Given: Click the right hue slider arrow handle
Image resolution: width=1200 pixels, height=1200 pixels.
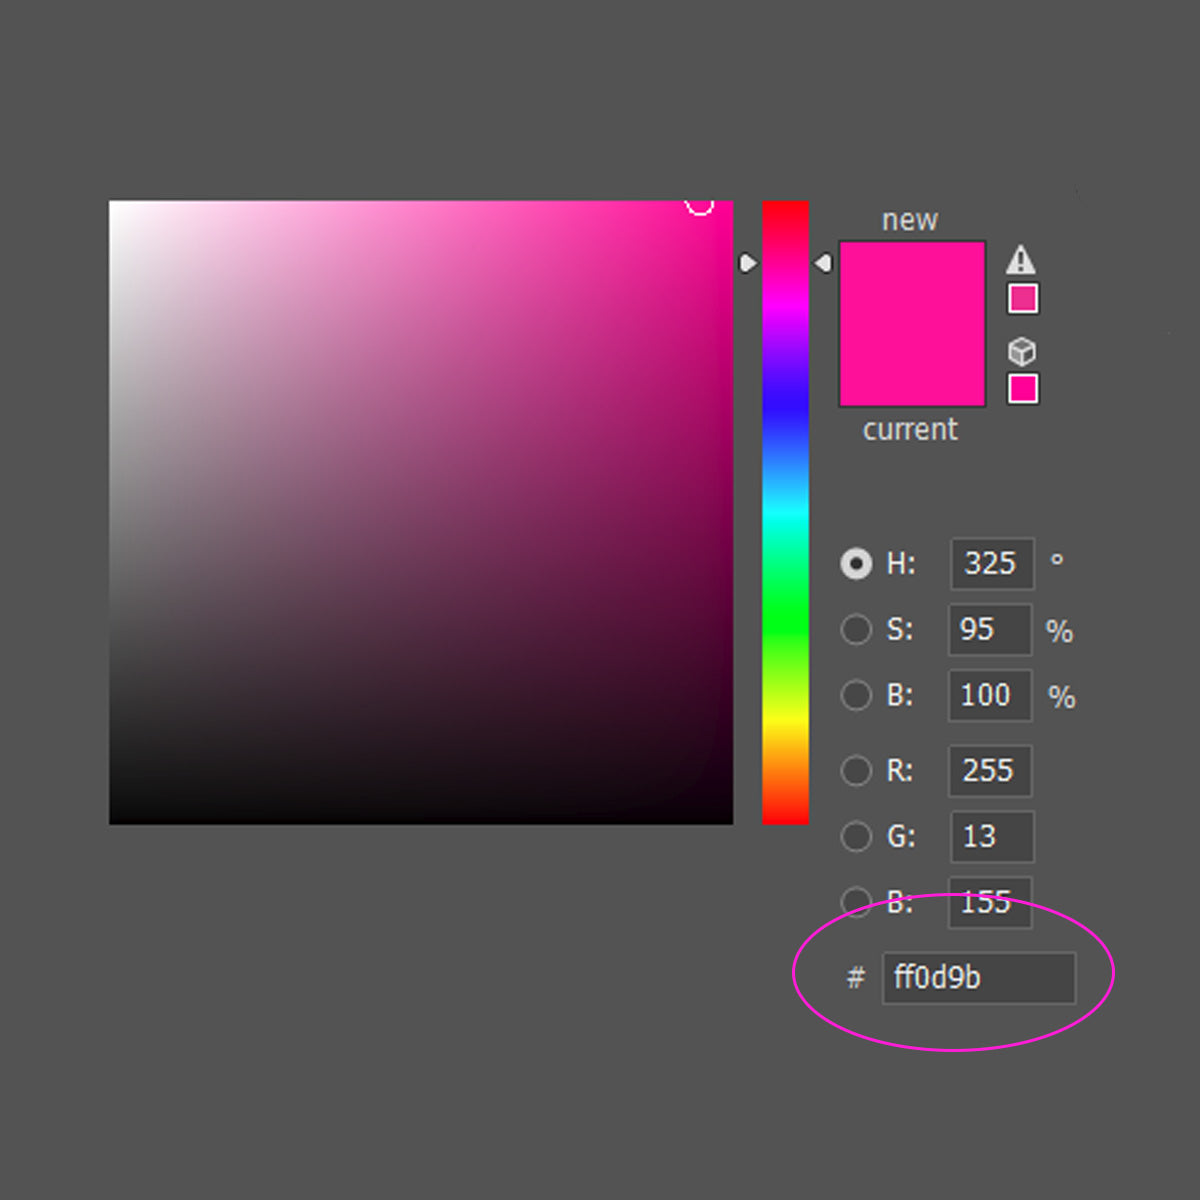Looking at the screenshot, I should pos(823,263).
